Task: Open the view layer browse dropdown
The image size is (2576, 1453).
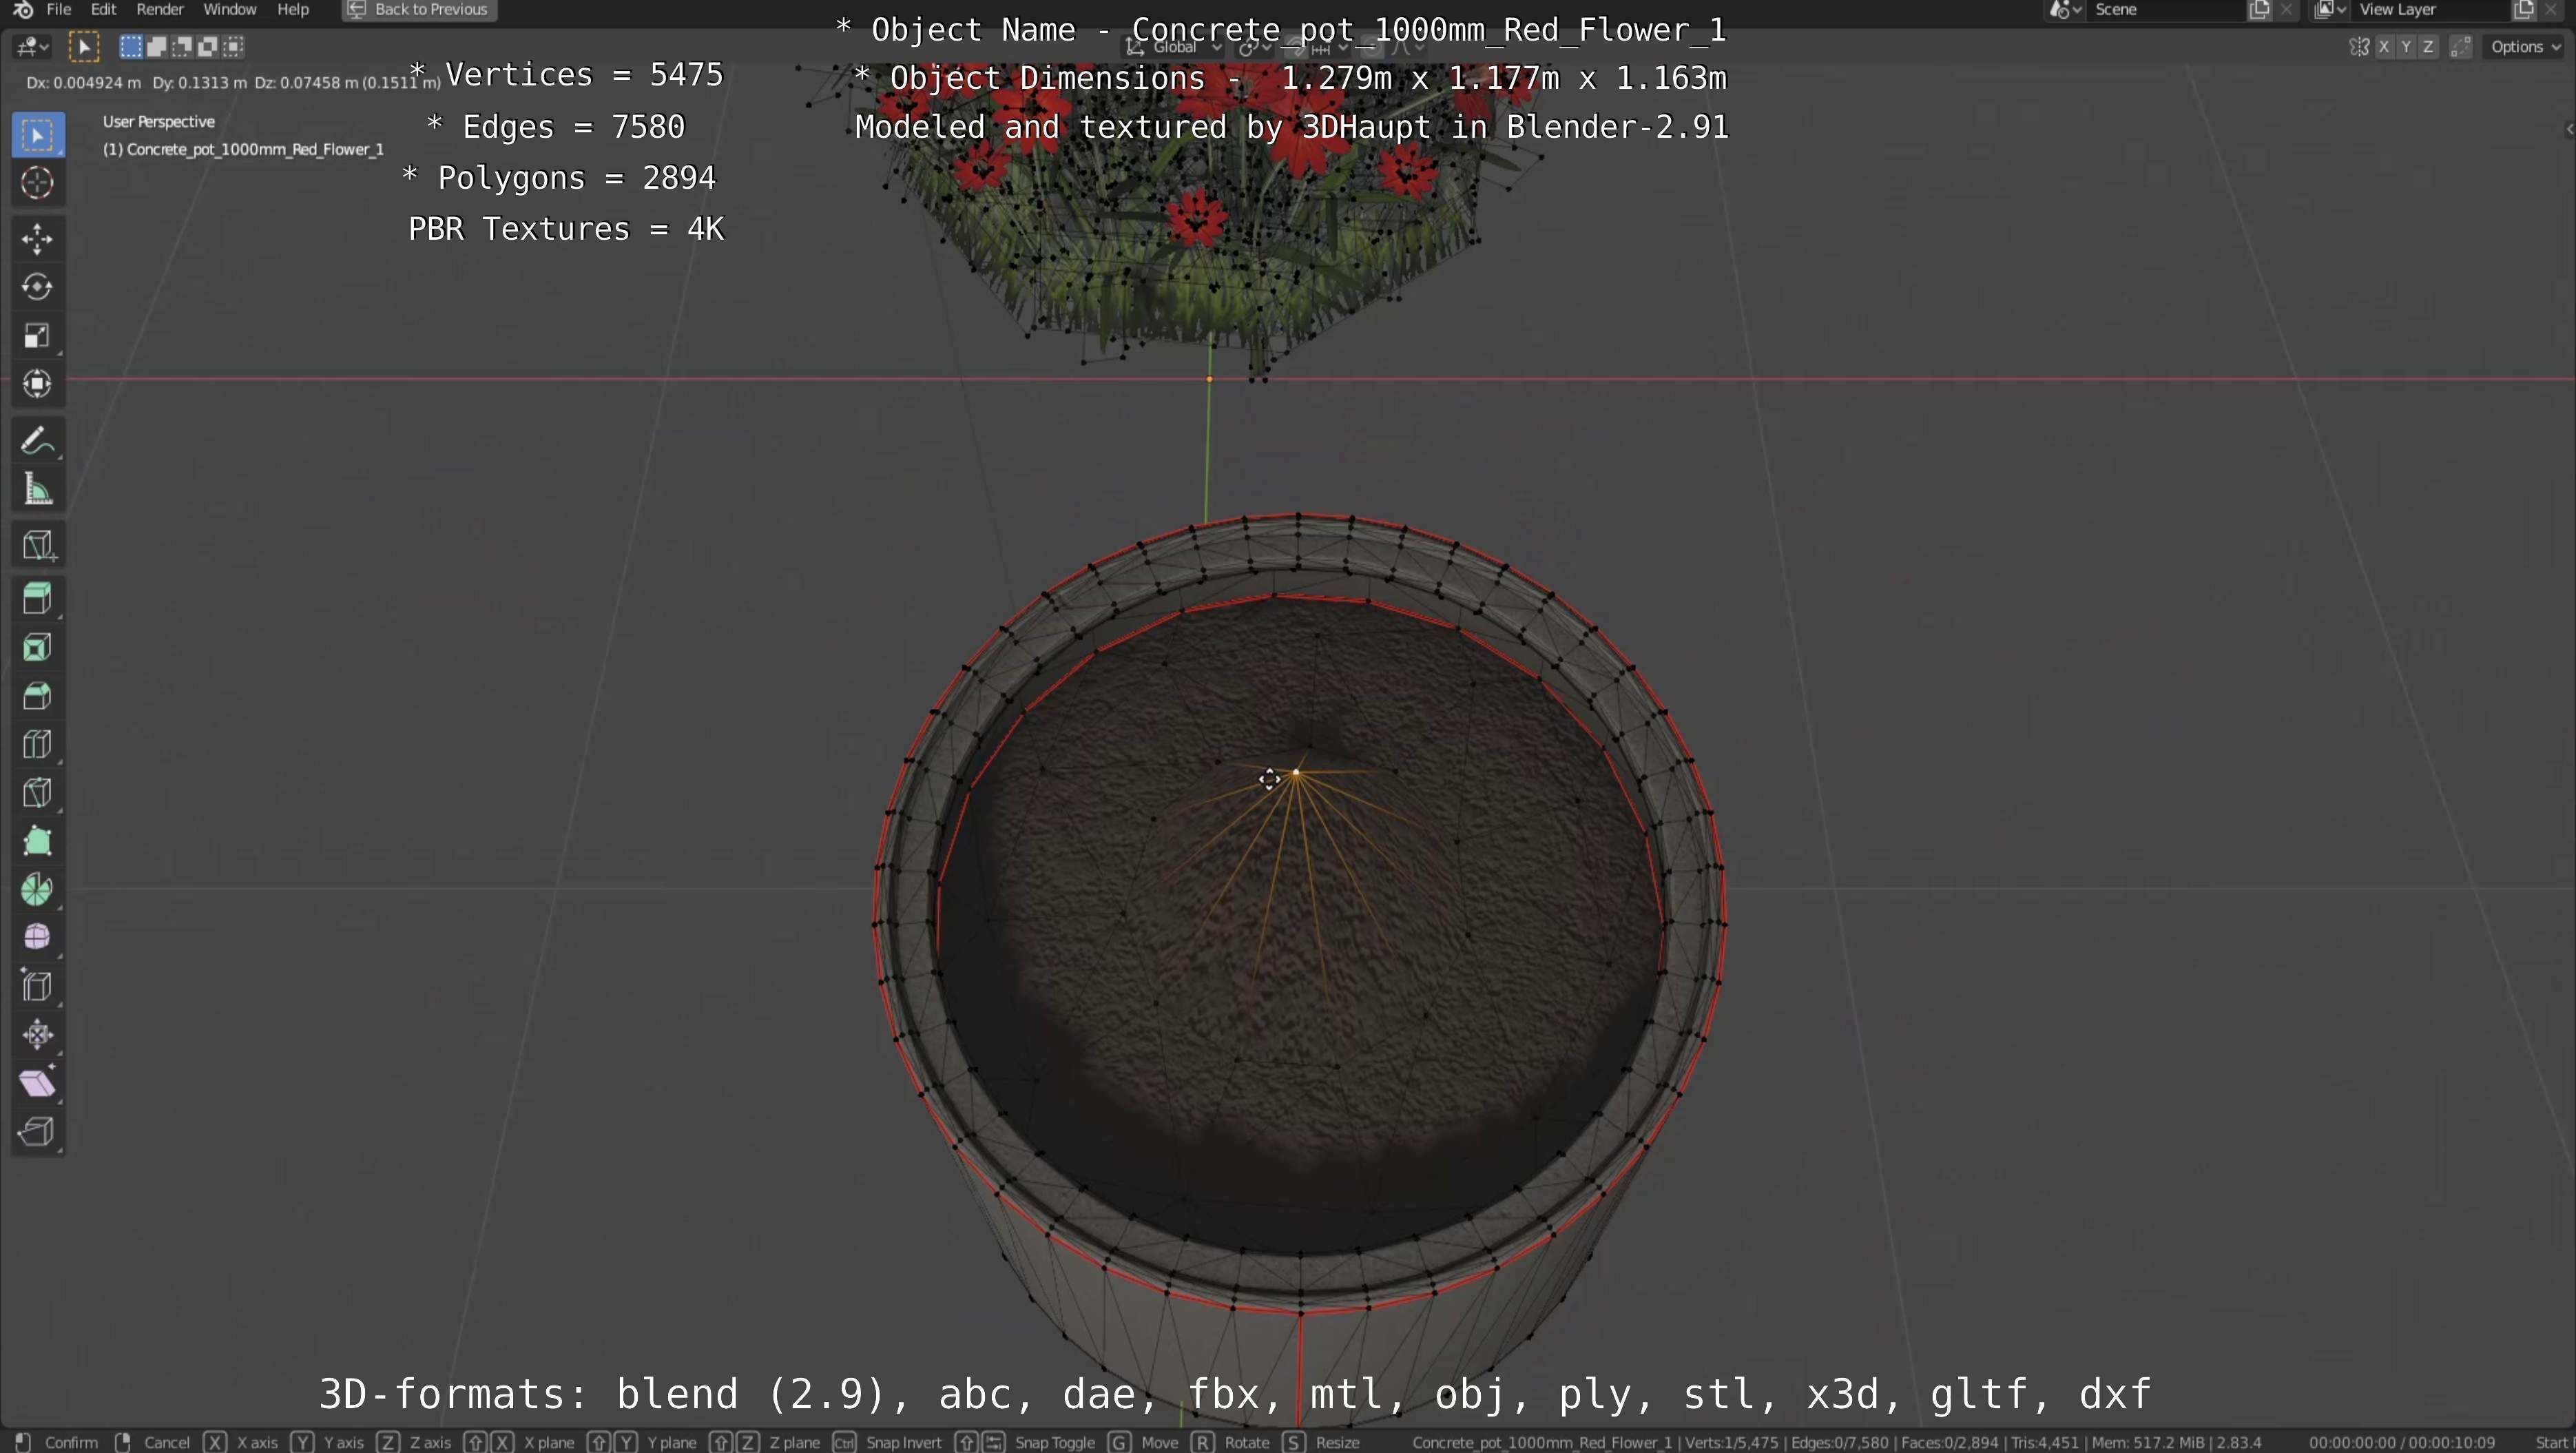Action: (2330, 10)
